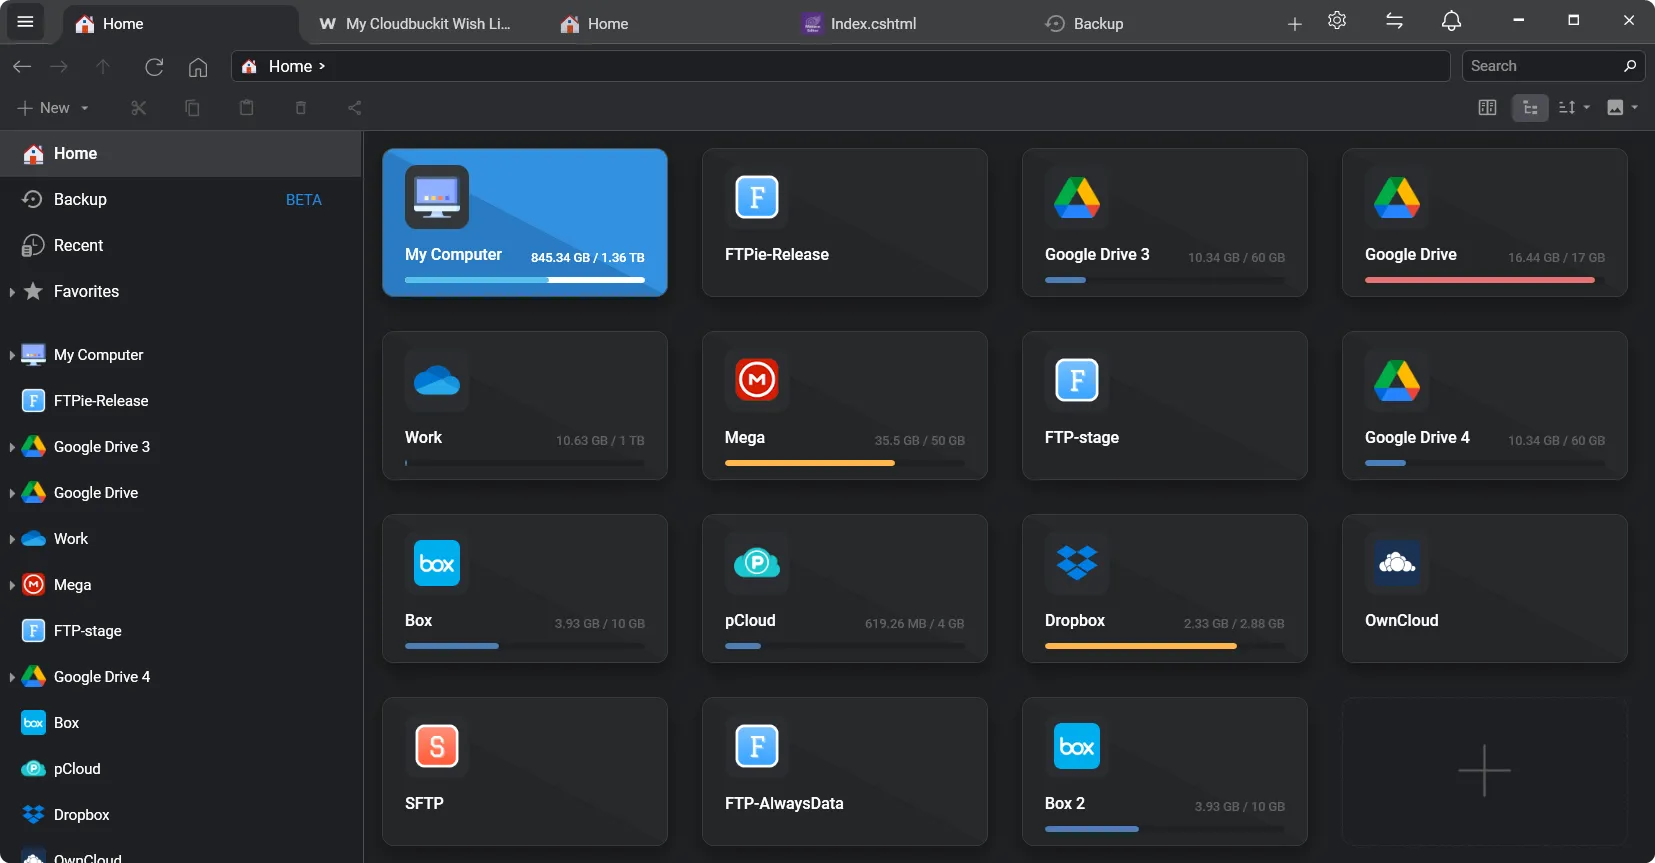The image size is (1655, 863).
Task: Open the My Computer card icon
Action: (437, 197)
